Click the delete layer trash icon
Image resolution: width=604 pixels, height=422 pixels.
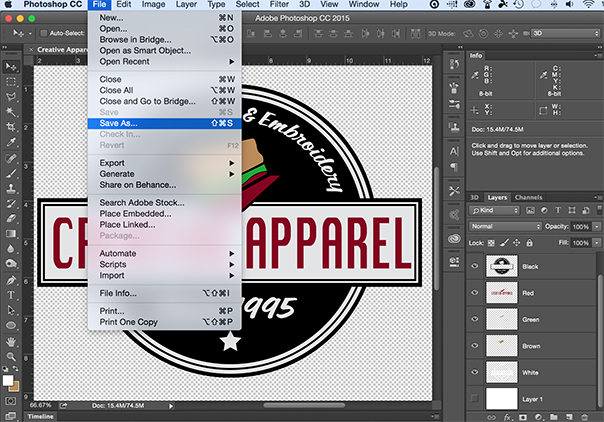584,417
